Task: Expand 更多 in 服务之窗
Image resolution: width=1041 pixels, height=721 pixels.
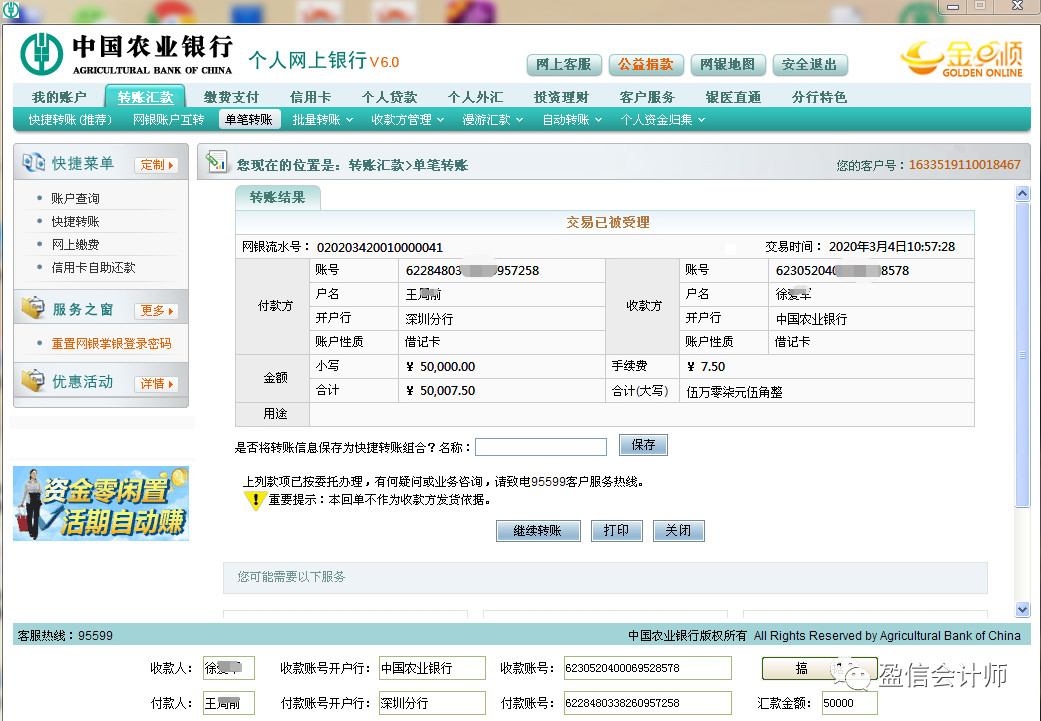Action: 157,311
